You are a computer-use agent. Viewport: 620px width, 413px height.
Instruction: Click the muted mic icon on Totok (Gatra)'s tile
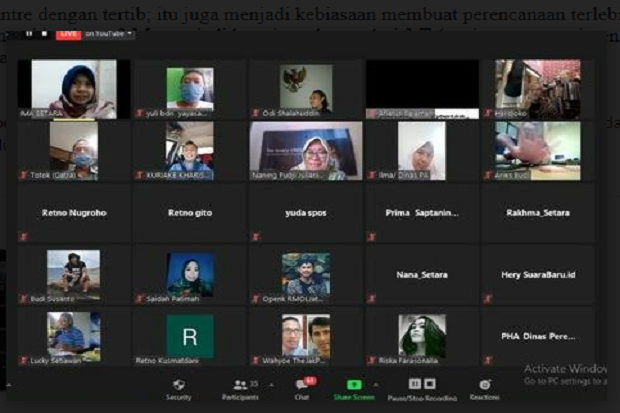click(23, 175)
